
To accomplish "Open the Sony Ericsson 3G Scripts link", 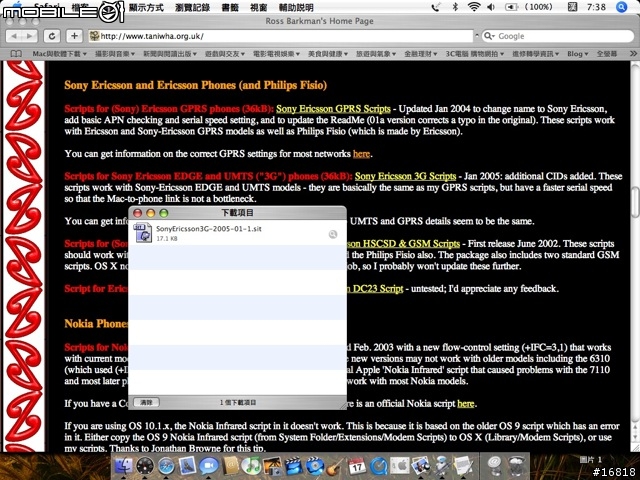I will (x=405, y=176).
